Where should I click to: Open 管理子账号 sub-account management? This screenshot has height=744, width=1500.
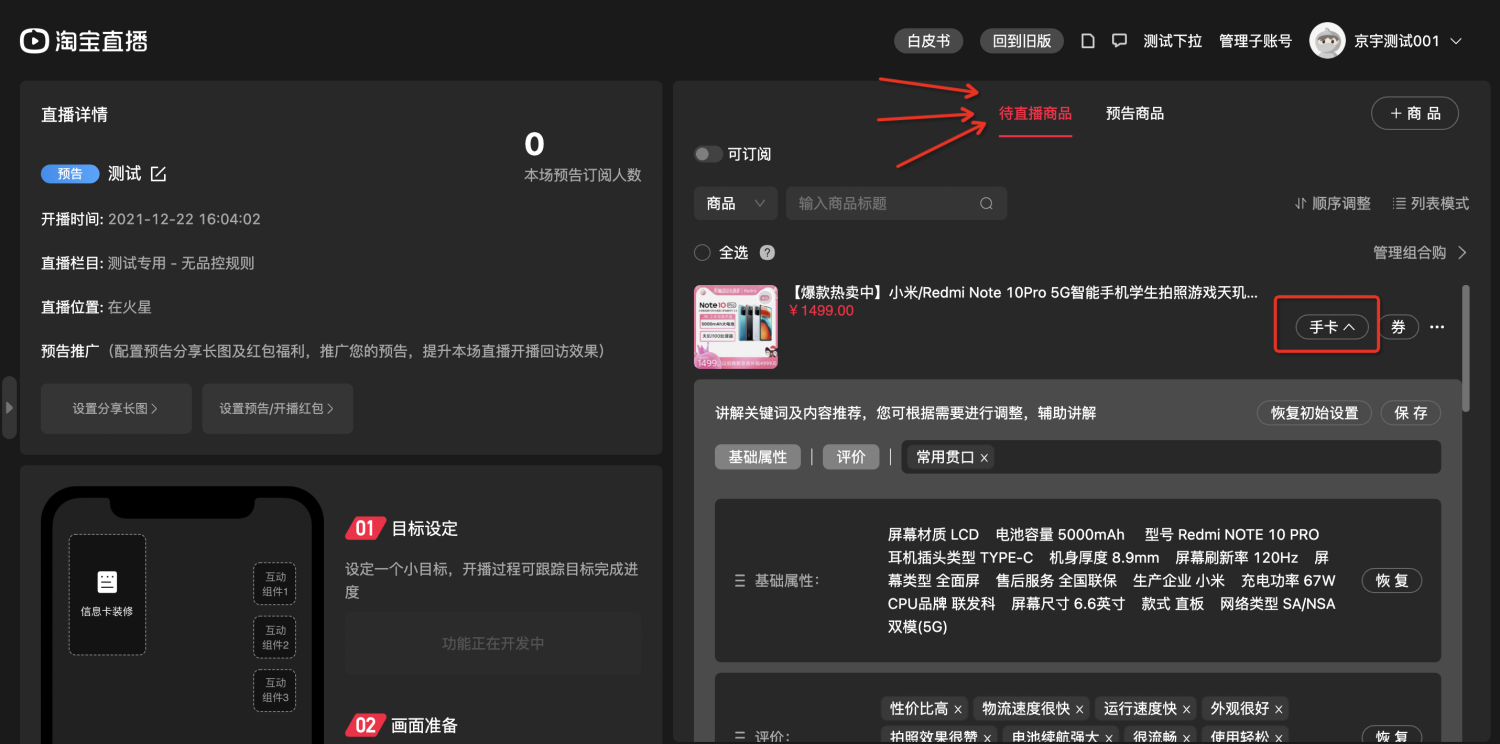coord(1255,41)
